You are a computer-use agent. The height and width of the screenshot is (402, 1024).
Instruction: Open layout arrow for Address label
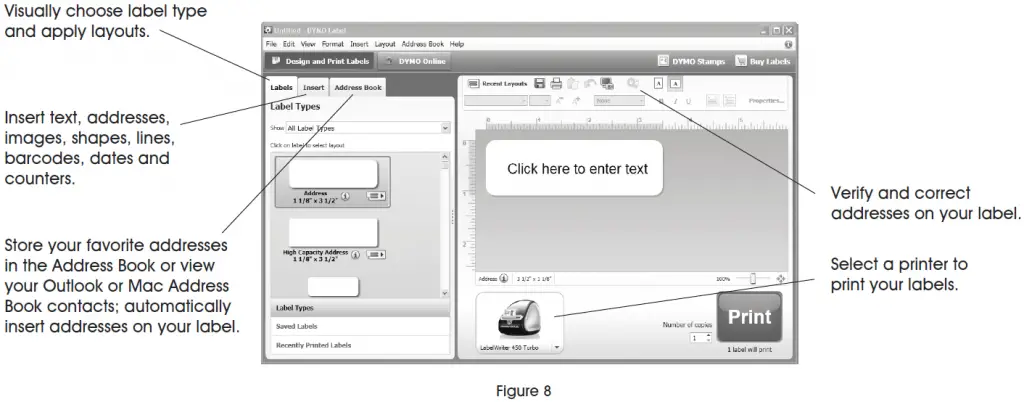click(376, 196)
